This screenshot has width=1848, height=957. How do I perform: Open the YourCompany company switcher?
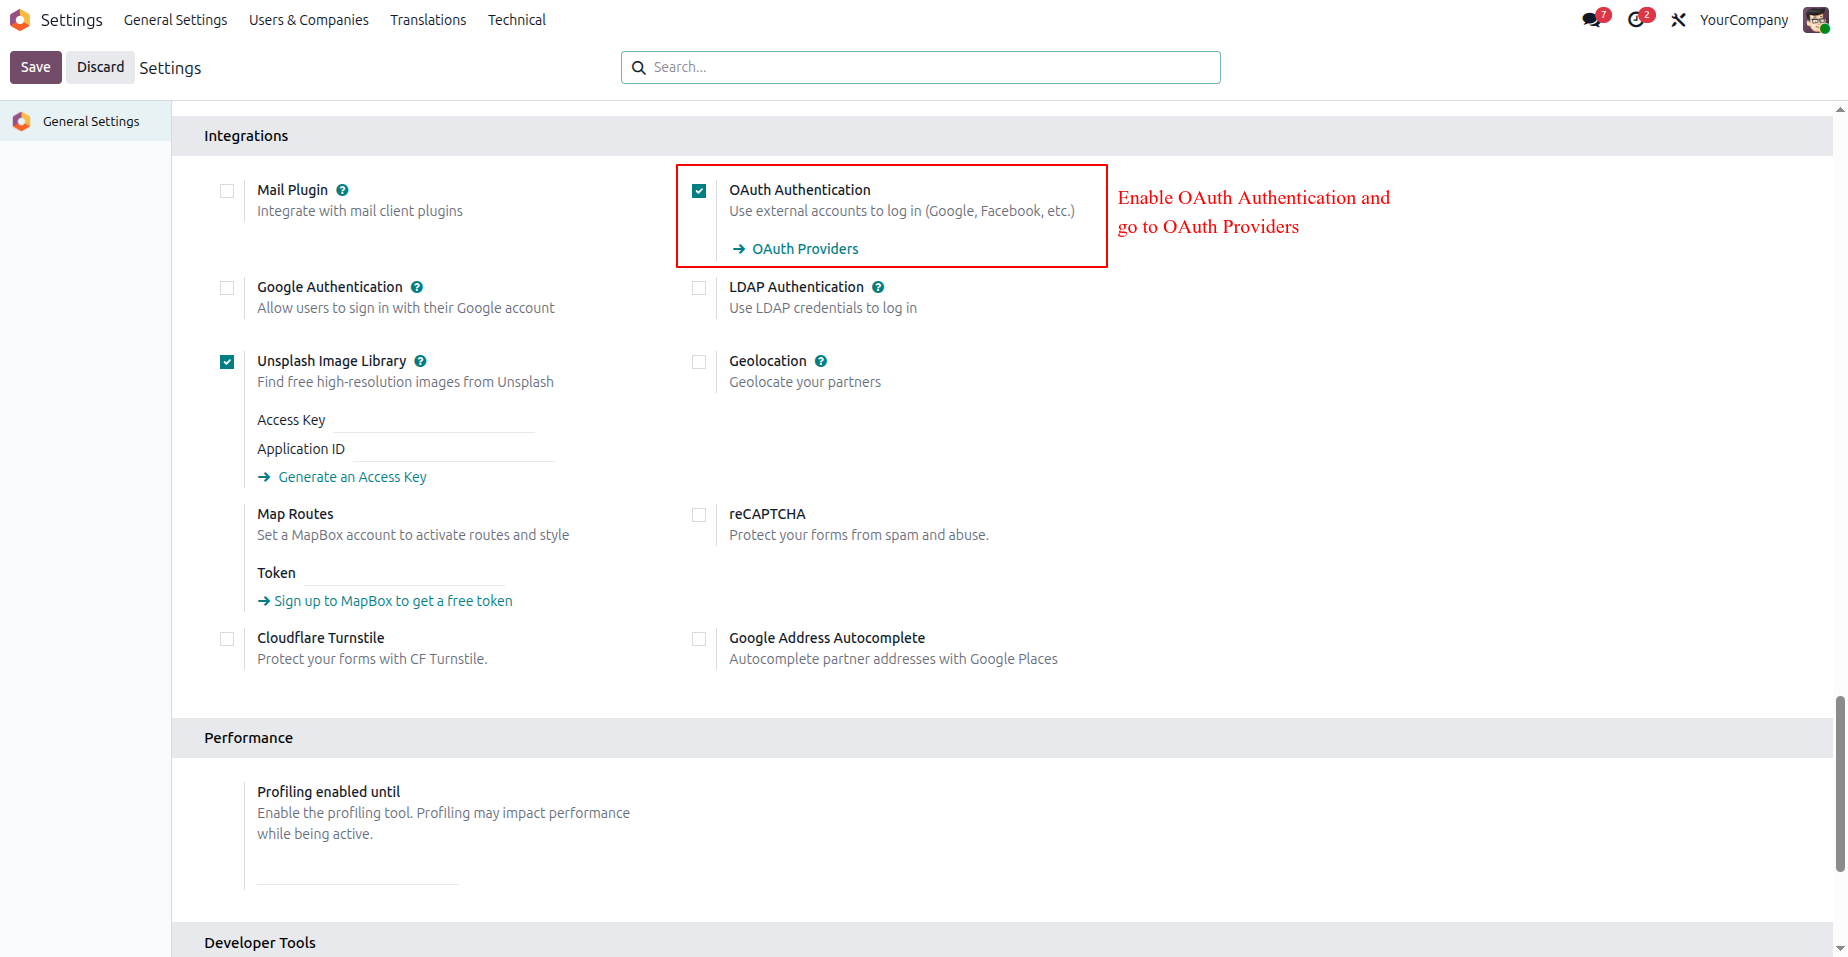click(1744, 20)
